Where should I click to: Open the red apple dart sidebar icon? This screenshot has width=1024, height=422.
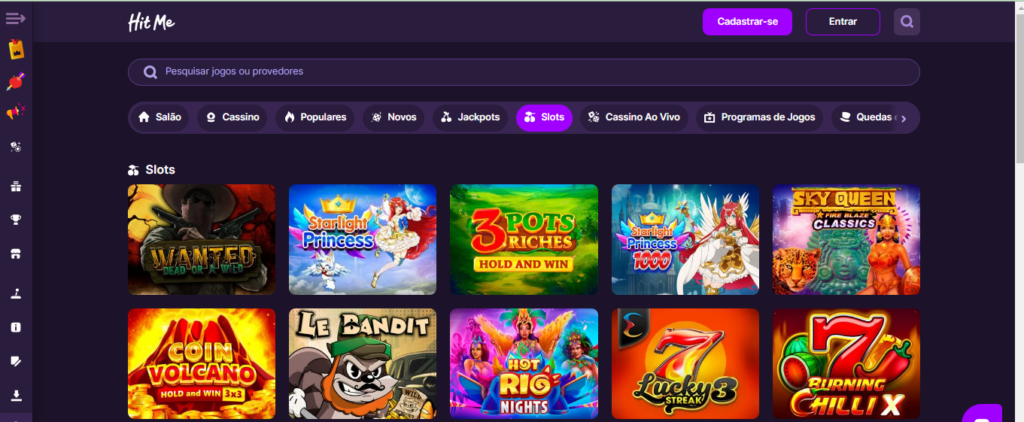pos(16,81)
